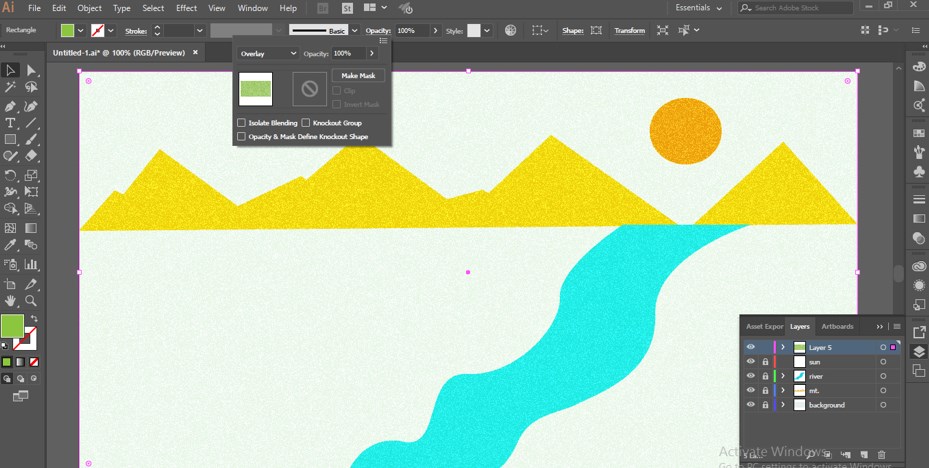Toggle background layer visibility eye
This screenshot has width=929, height=468.
click(751, 405)
